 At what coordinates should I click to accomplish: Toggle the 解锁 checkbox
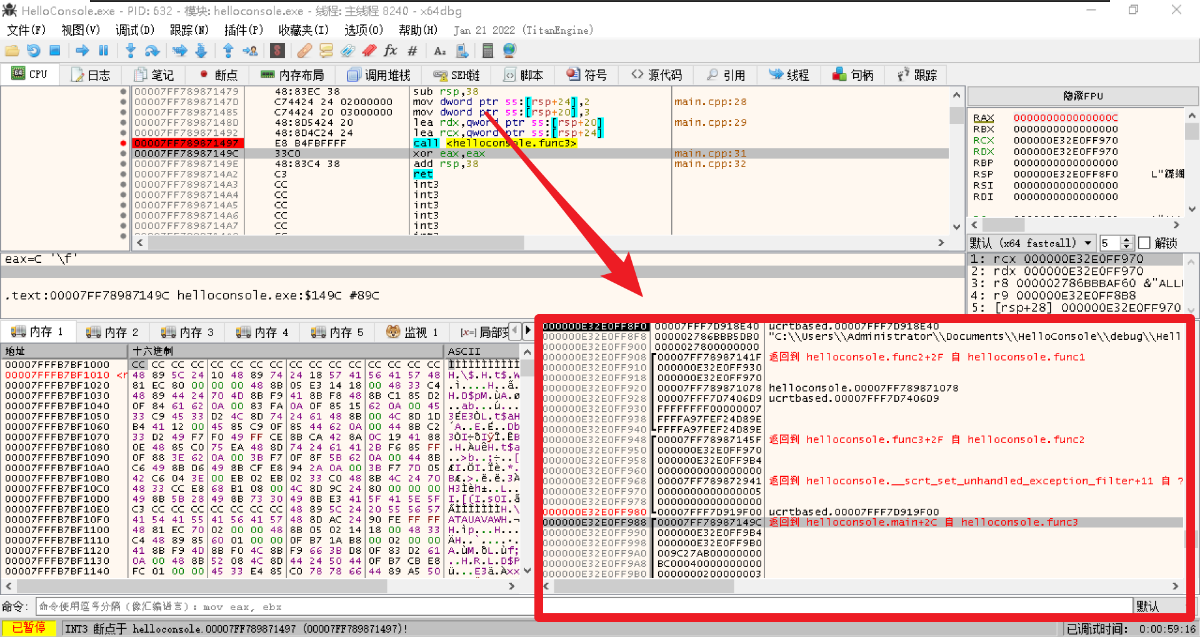pos(1145,243)
